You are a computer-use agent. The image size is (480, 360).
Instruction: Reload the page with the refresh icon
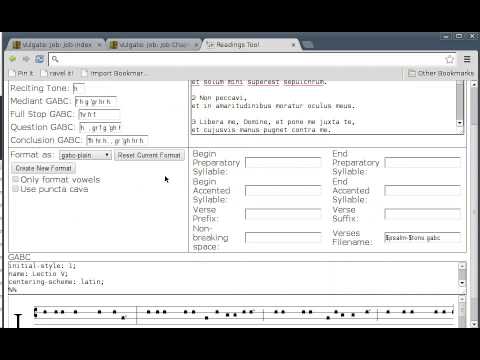click(39, 59)
